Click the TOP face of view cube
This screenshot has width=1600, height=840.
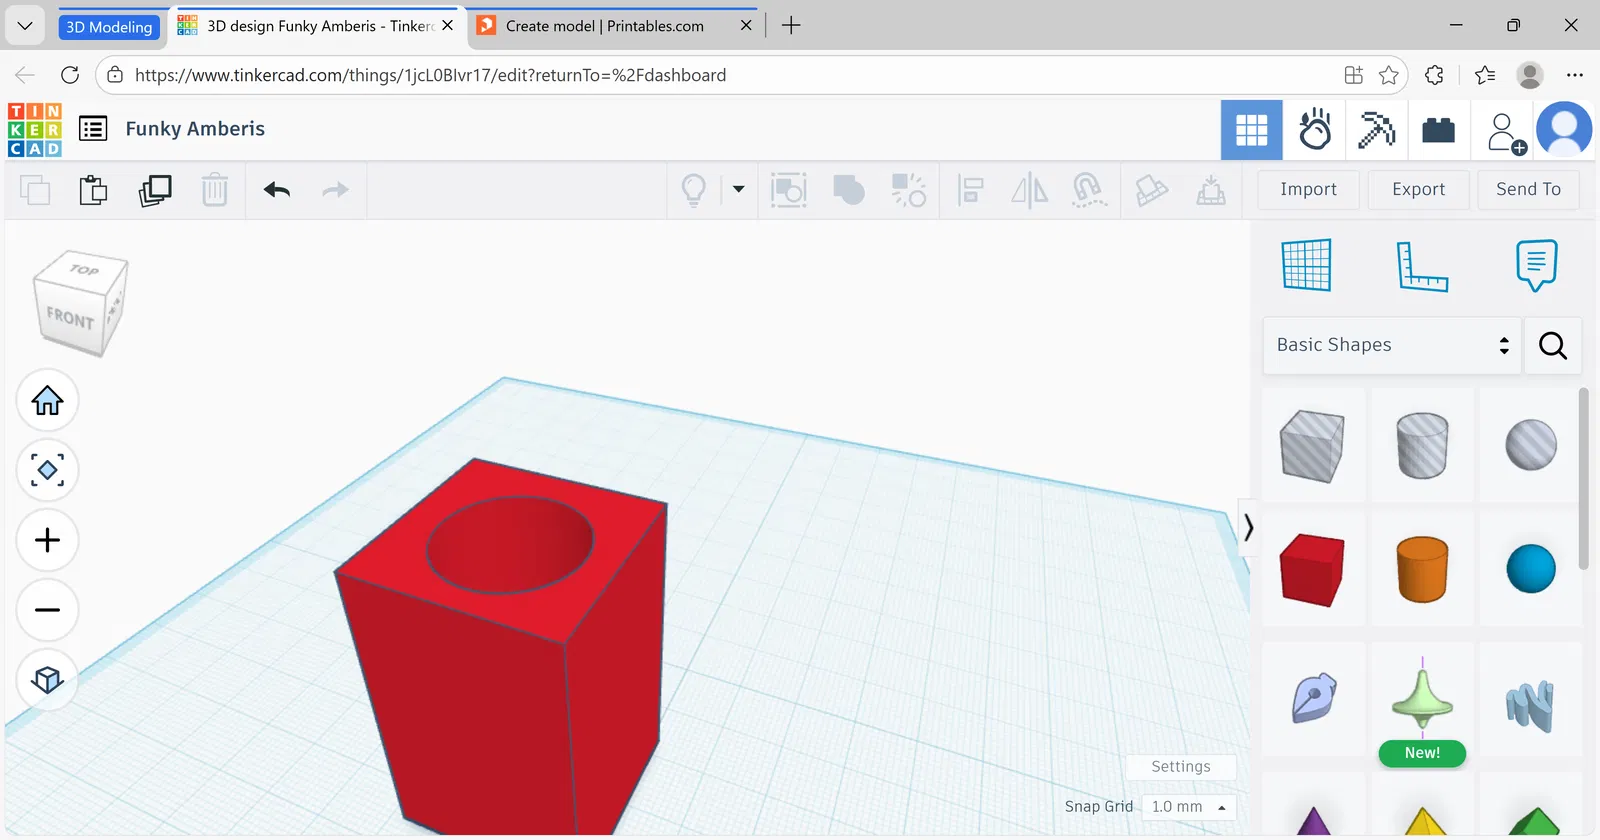84,269
